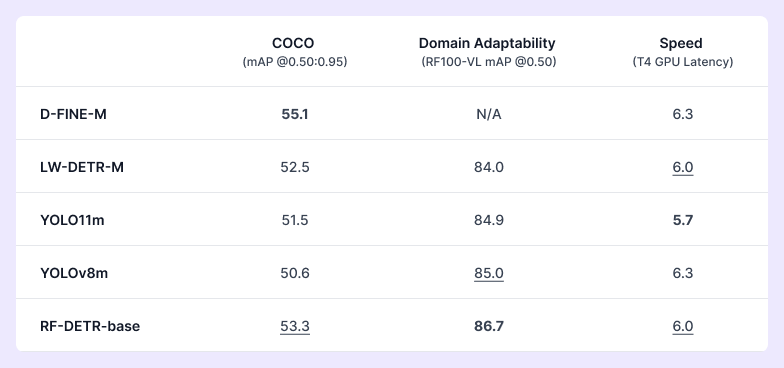Click the underlined 85.0 value
Screen dimensions: 784x368
pos(488,274)
